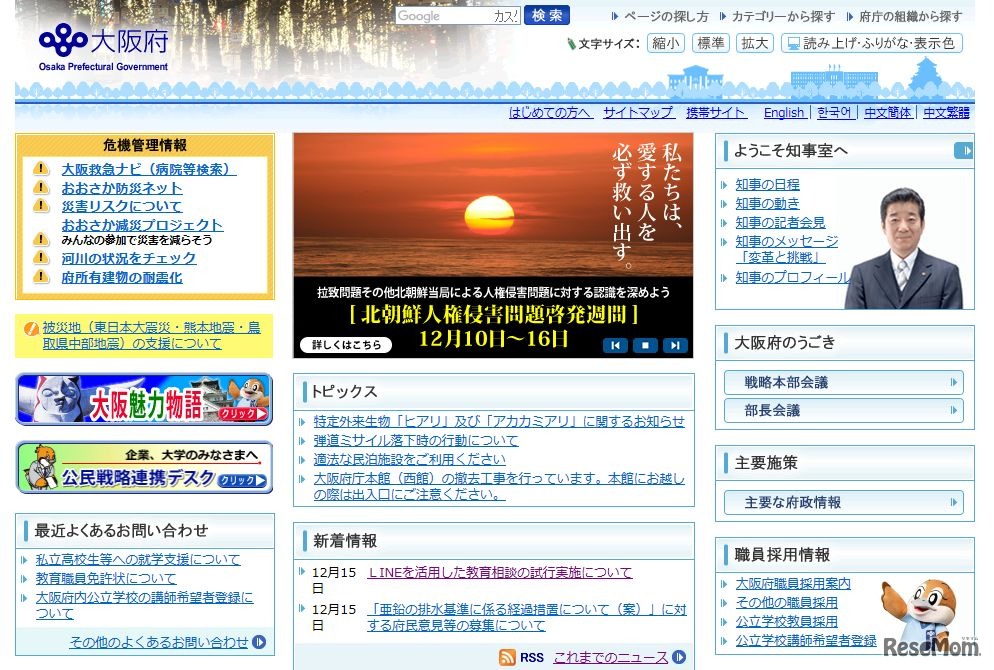
Task: Click warning icon beside おおさか防災ネット
Action: 41,188
